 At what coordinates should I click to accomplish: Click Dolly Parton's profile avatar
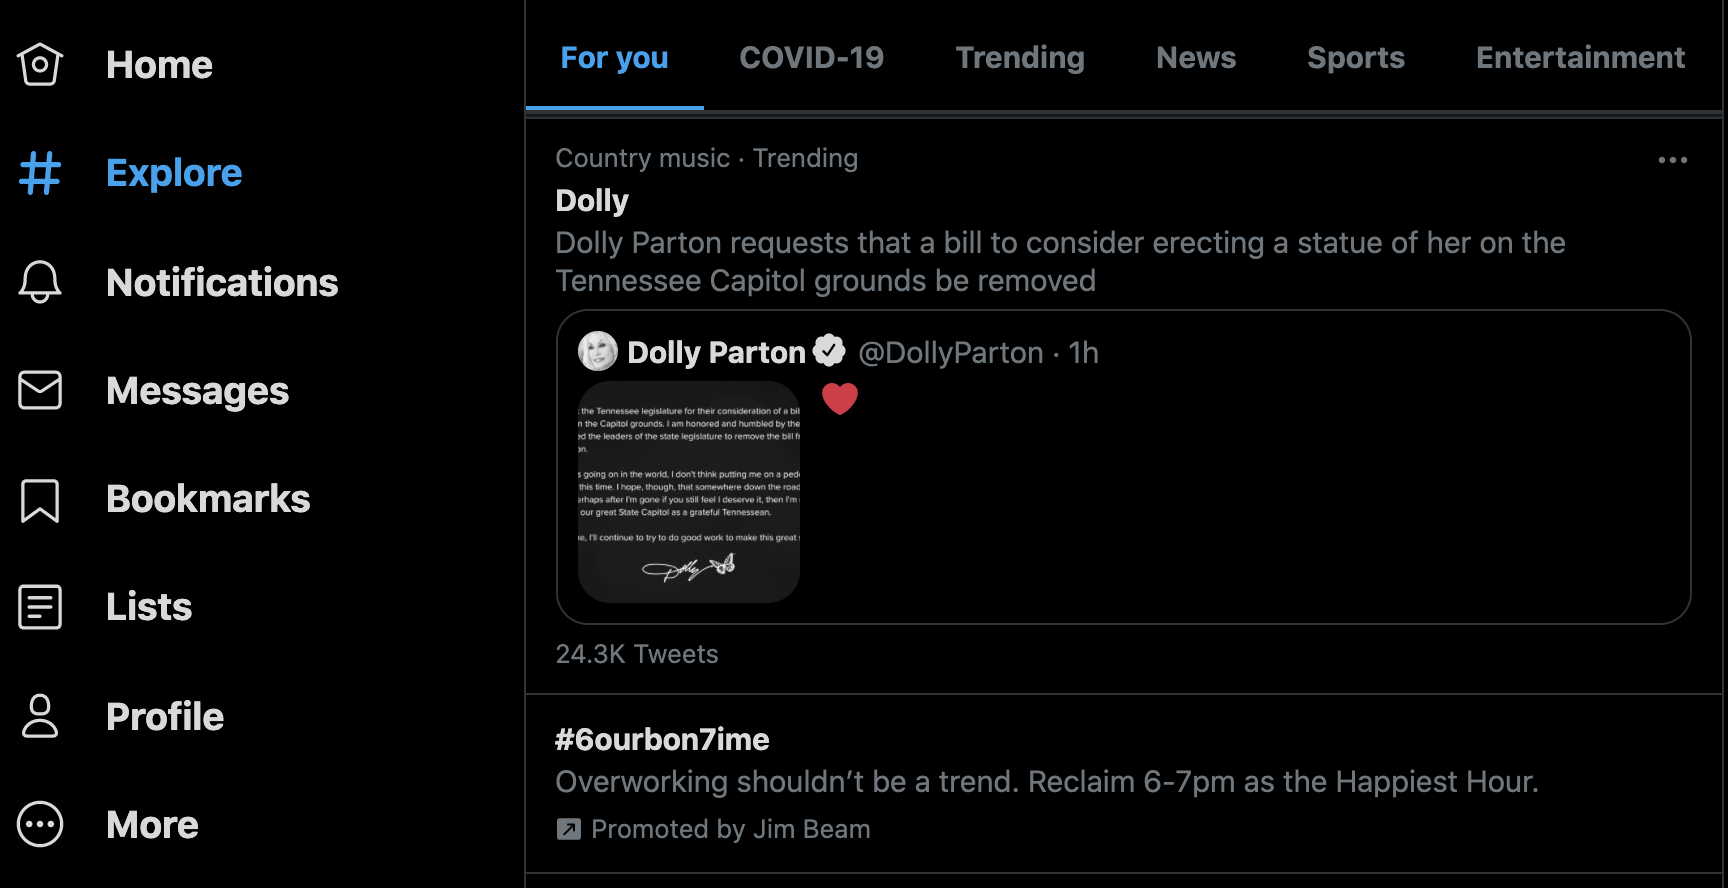[598, 351]
